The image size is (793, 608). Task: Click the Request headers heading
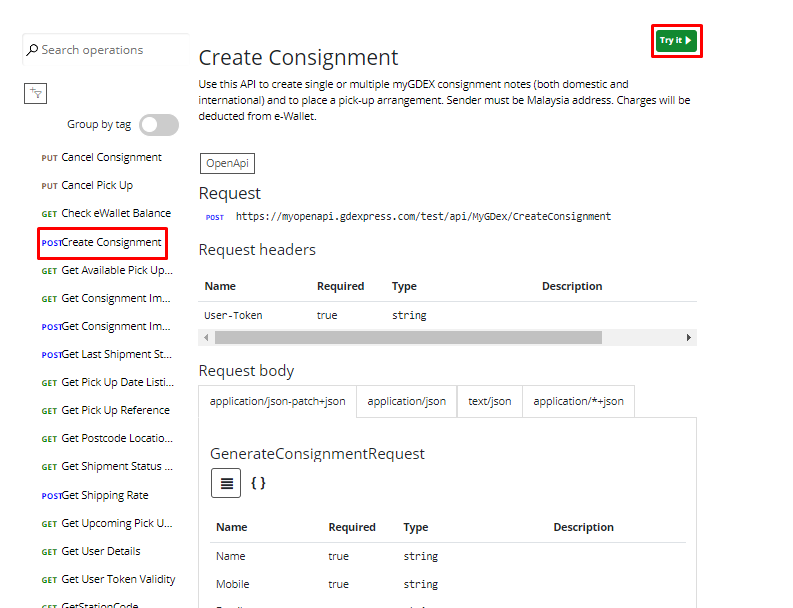[257, 250]
